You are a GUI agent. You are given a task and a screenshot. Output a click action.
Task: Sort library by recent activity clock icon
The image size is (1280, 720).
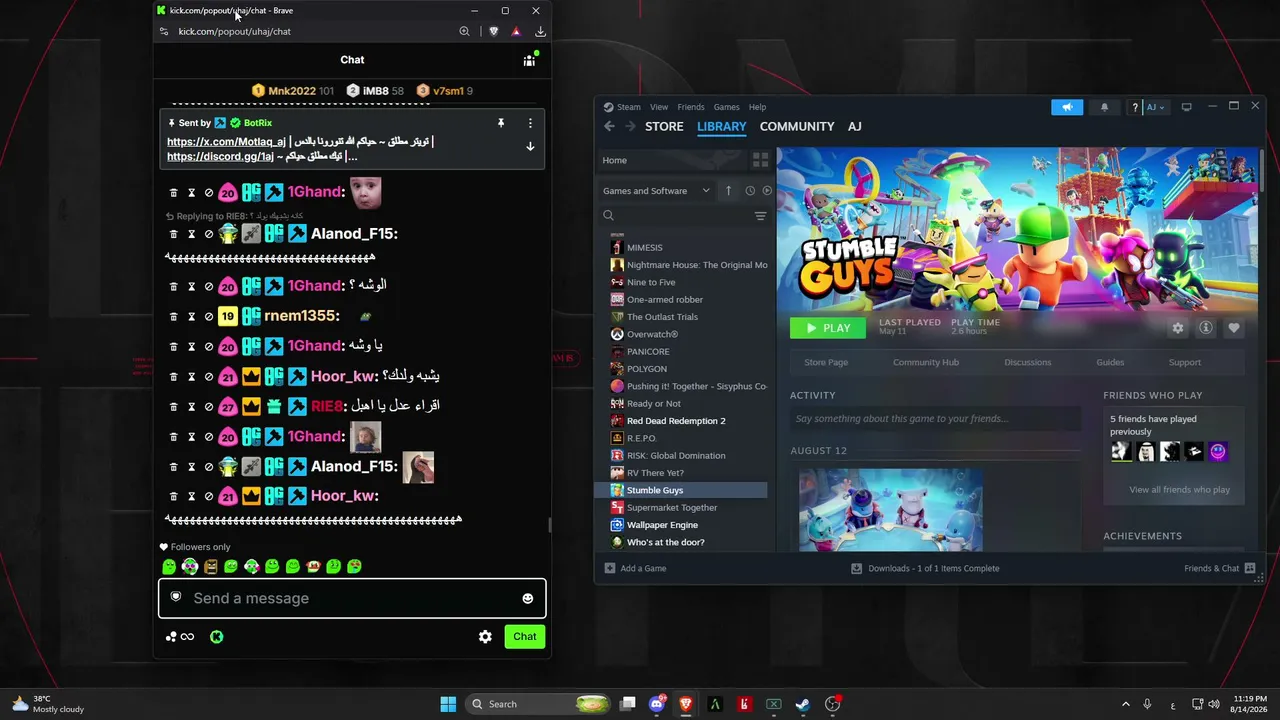click(x=750, y=191)
